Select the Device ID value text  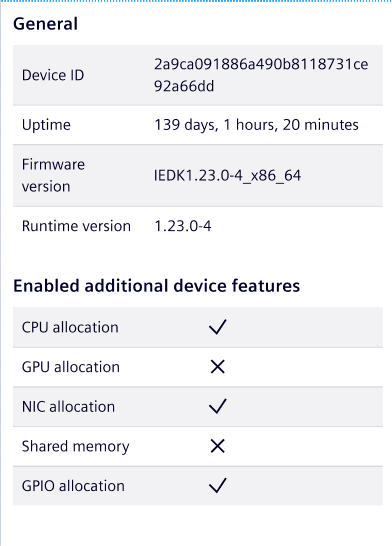[x=261, y=75]
